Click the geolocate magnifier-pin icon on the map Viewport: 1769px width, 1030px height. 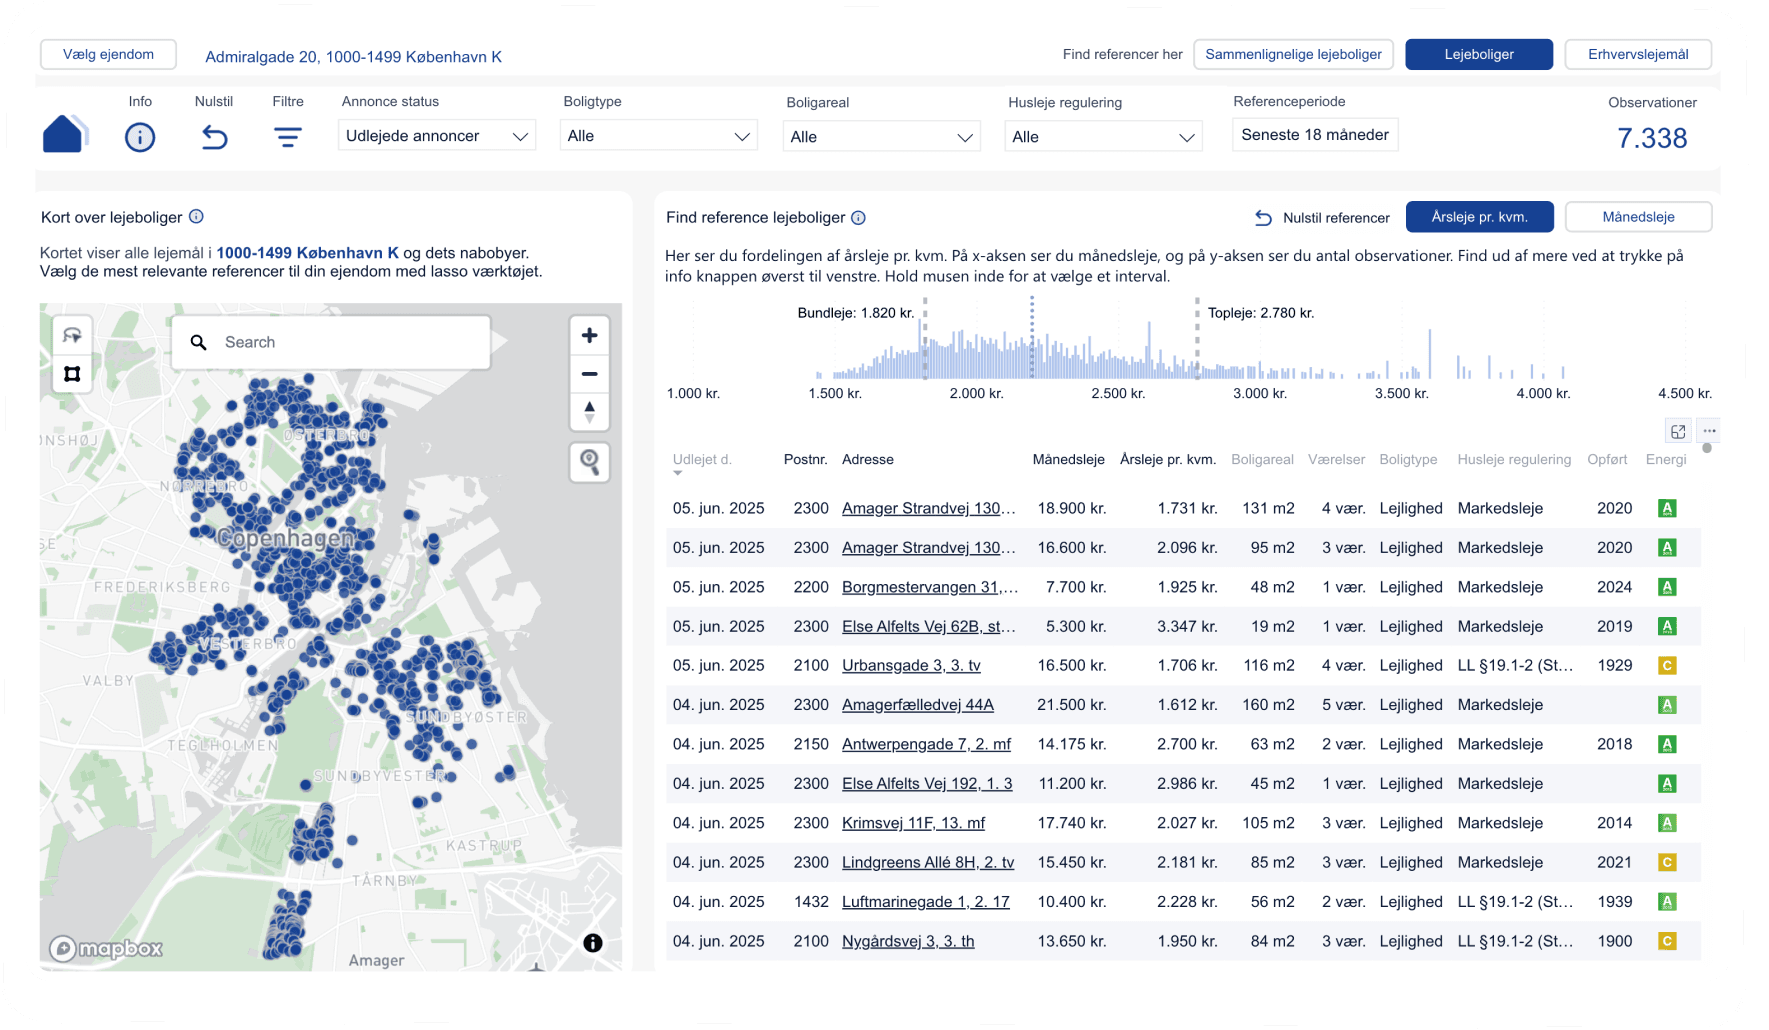tap(589, 462)
